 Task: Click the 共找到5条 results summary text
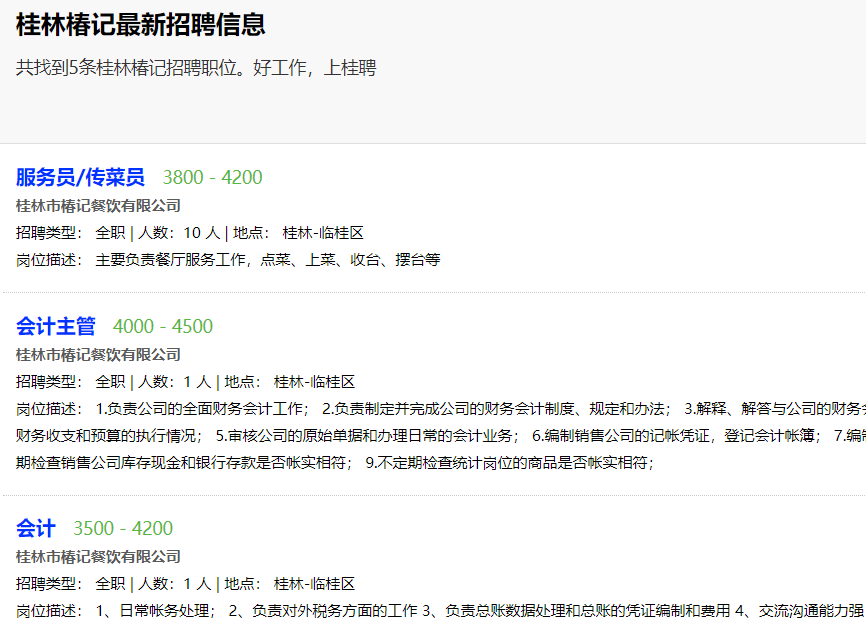pos(196,68)
